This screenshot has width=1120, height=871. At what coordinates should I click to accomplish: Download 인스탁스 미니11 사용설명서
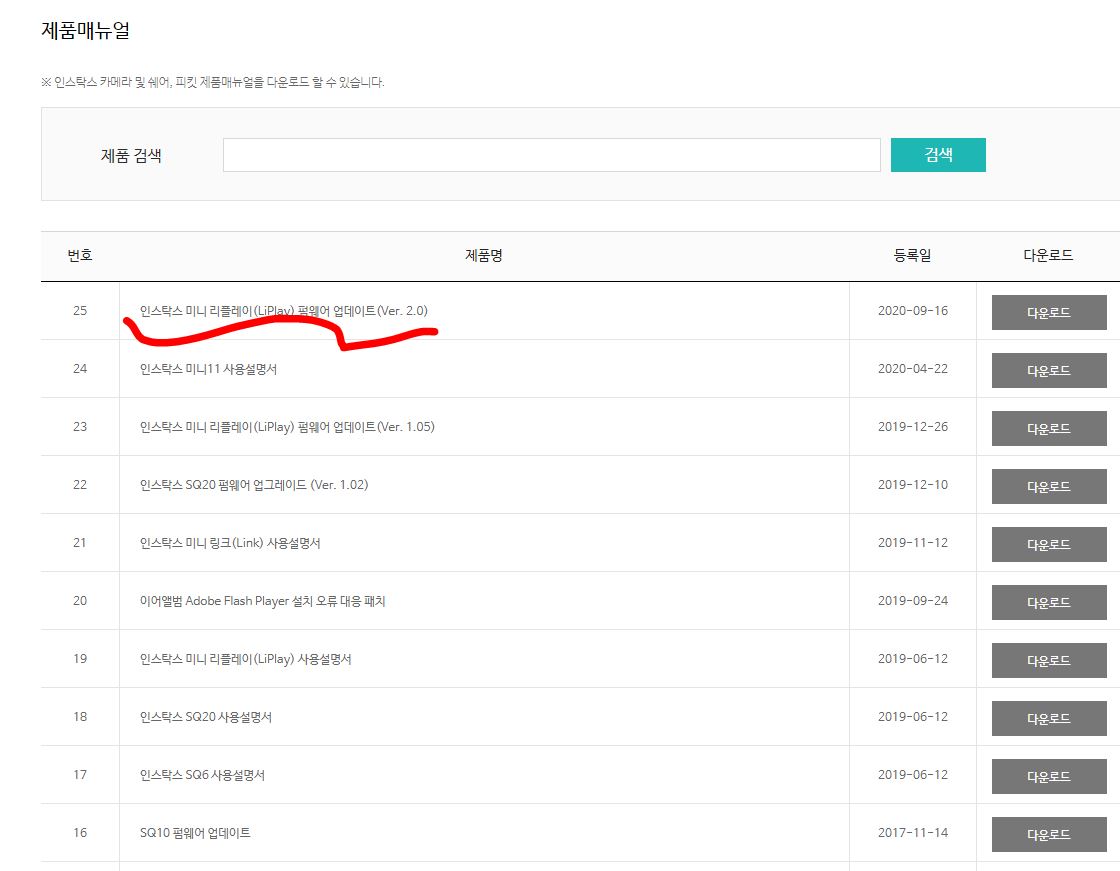tap(1049, 370)
